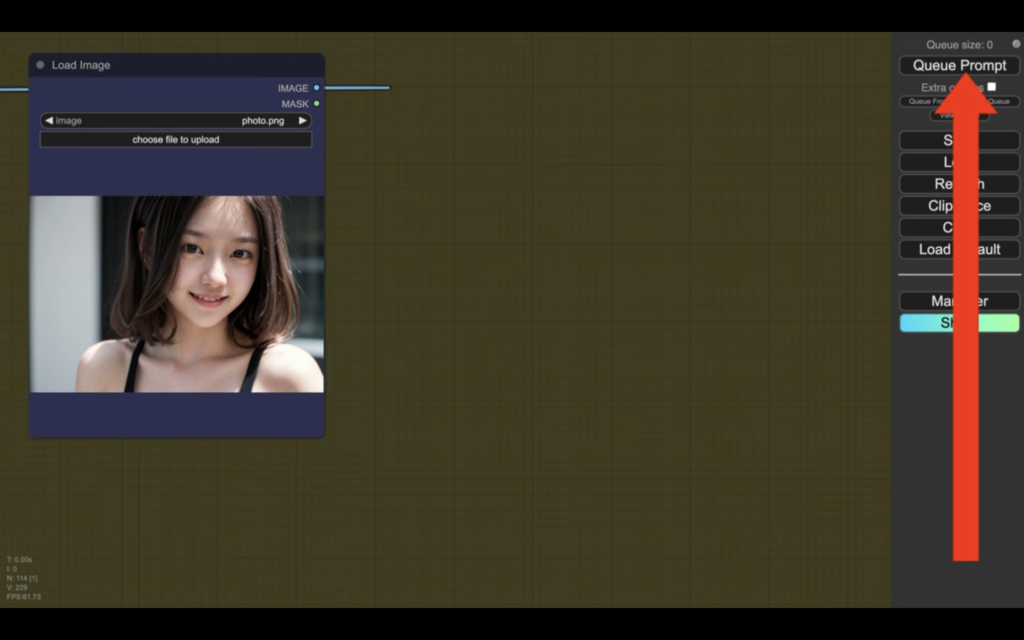Image resolution: width=1024 pixels, height=640 pixels.
Task: Open the settings icon beside Queue size
Action: [1016, 44]
